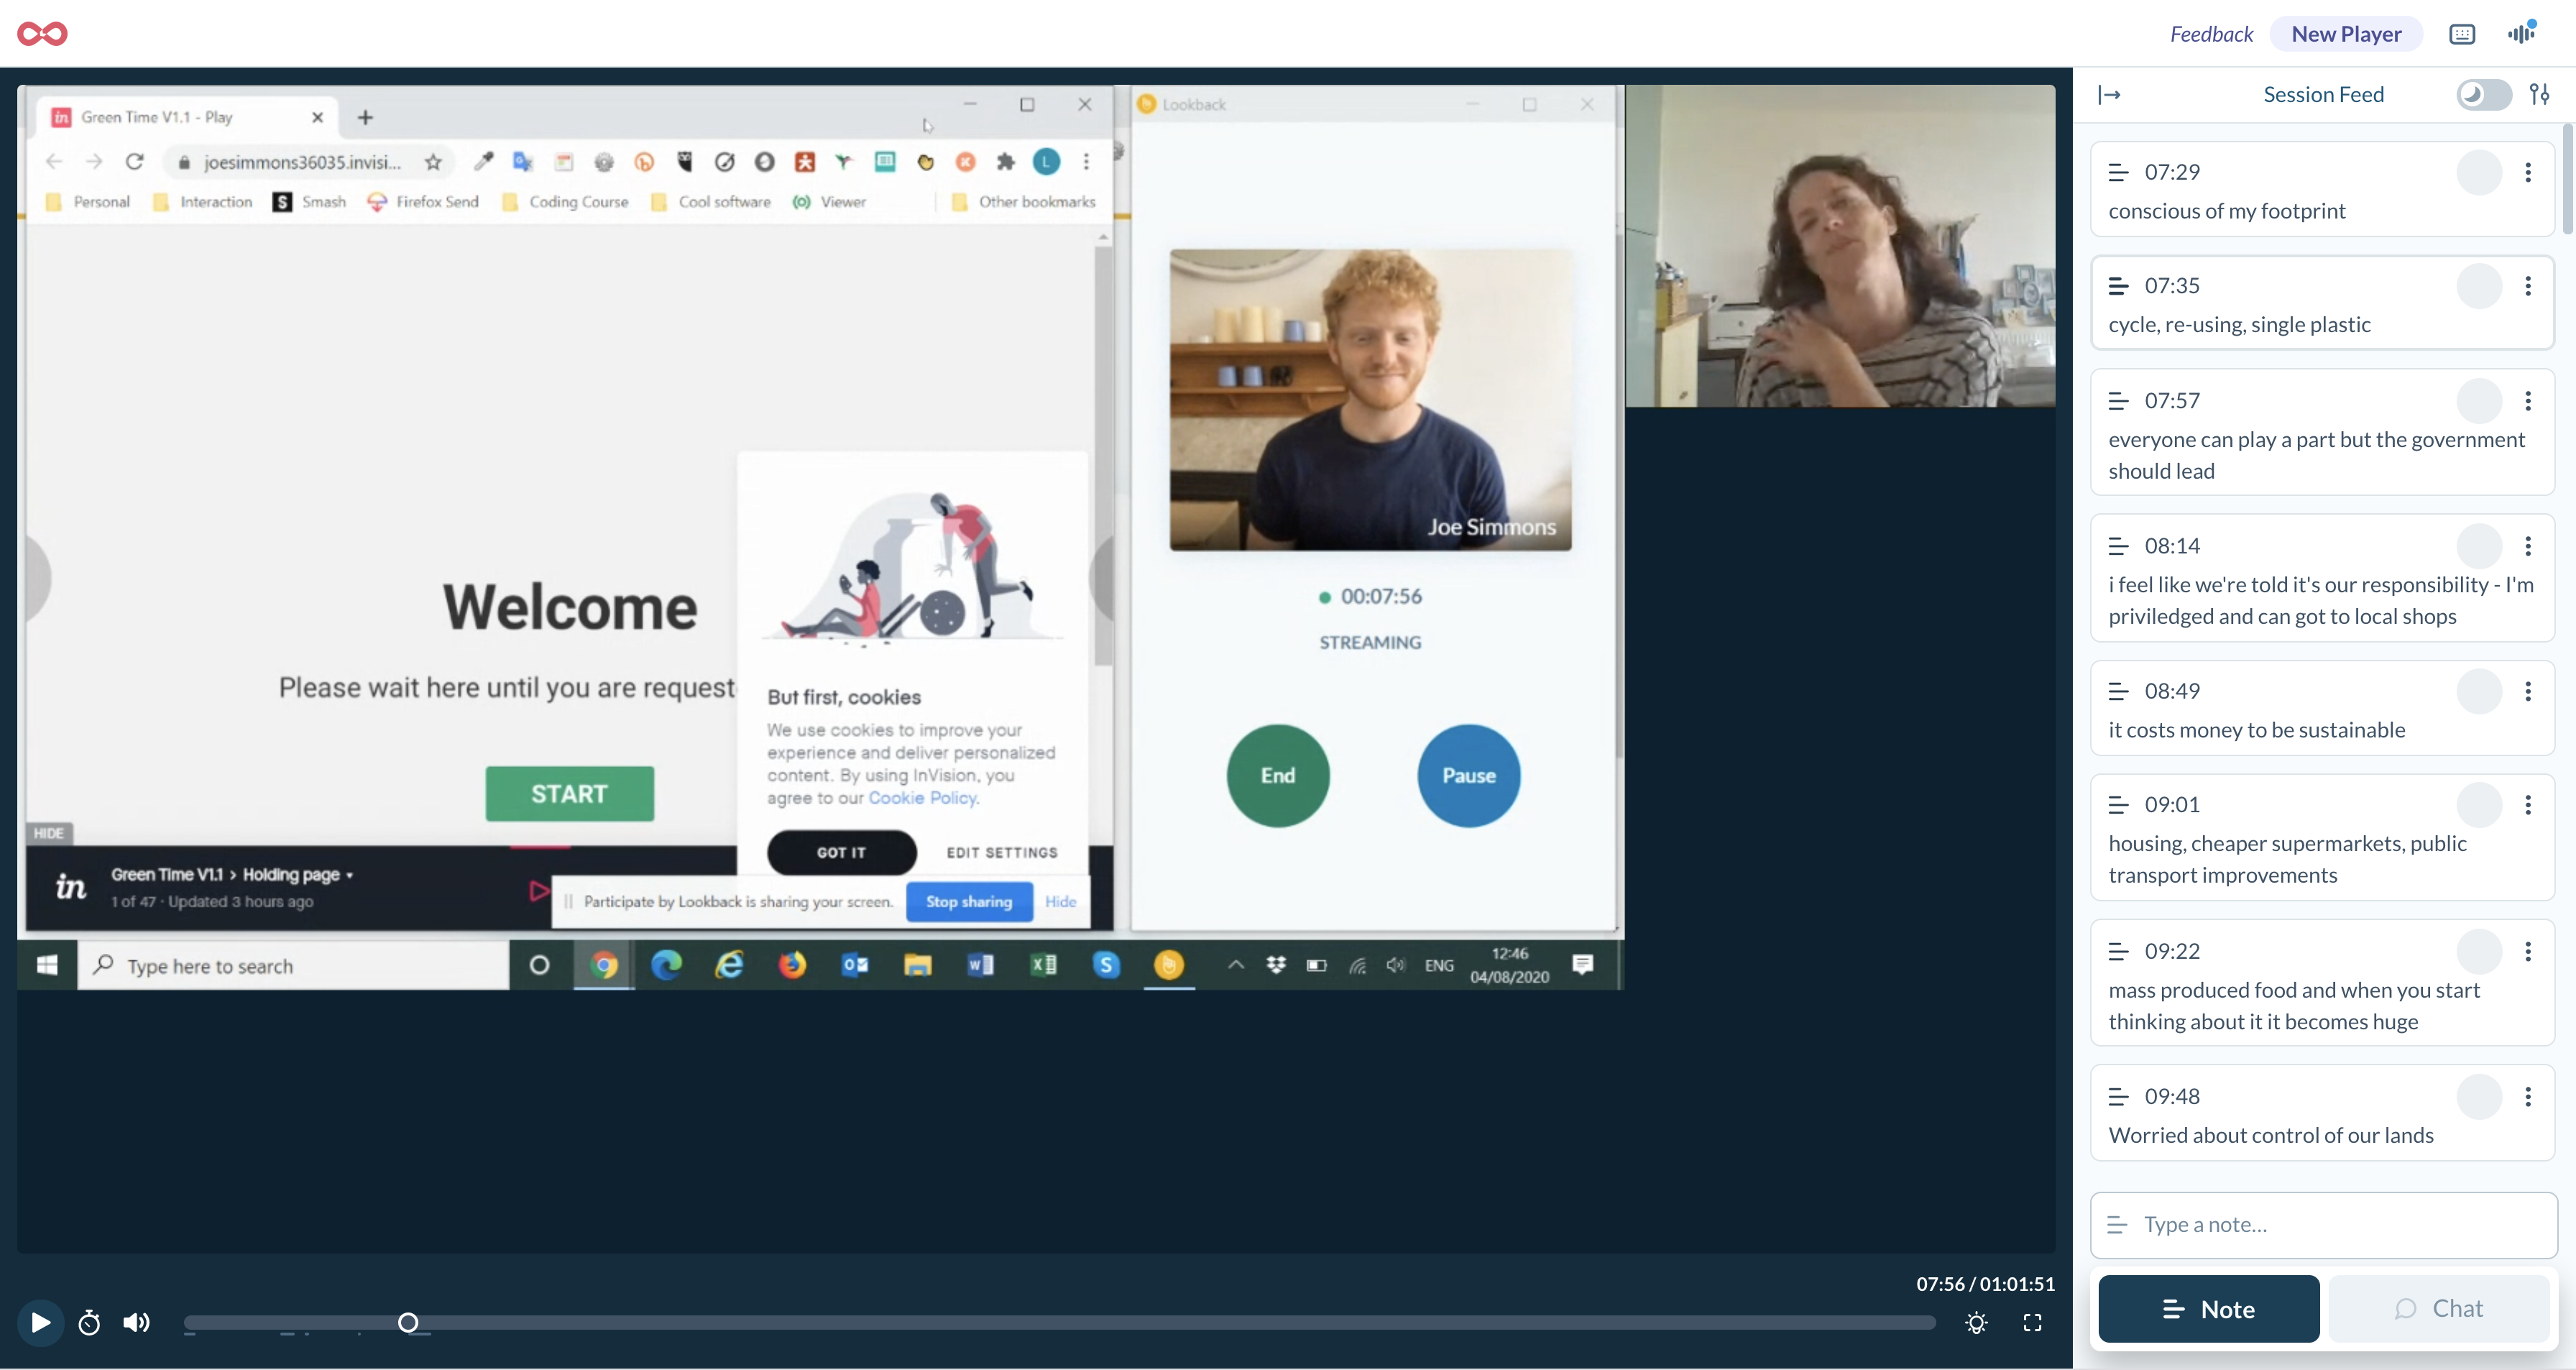The image size is (2576, 1370).
Task: Open playback speed timer icon
Action: tap(89, 1323)
